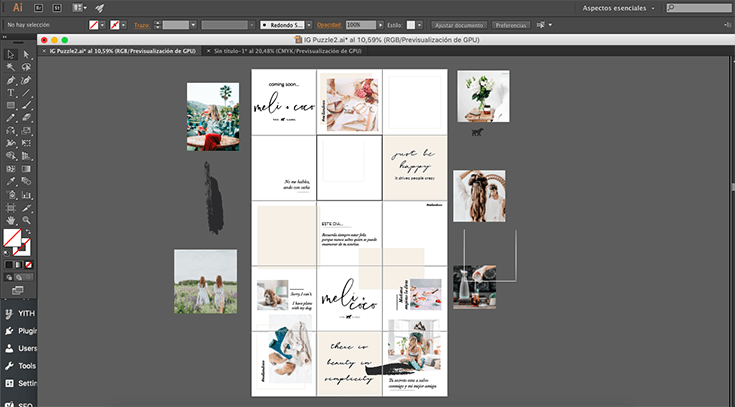Image resolution: width=735 pixels, height=407 pixels.
Task: Choose the Perspective Grid tool
Action: (x=26, y=156)
